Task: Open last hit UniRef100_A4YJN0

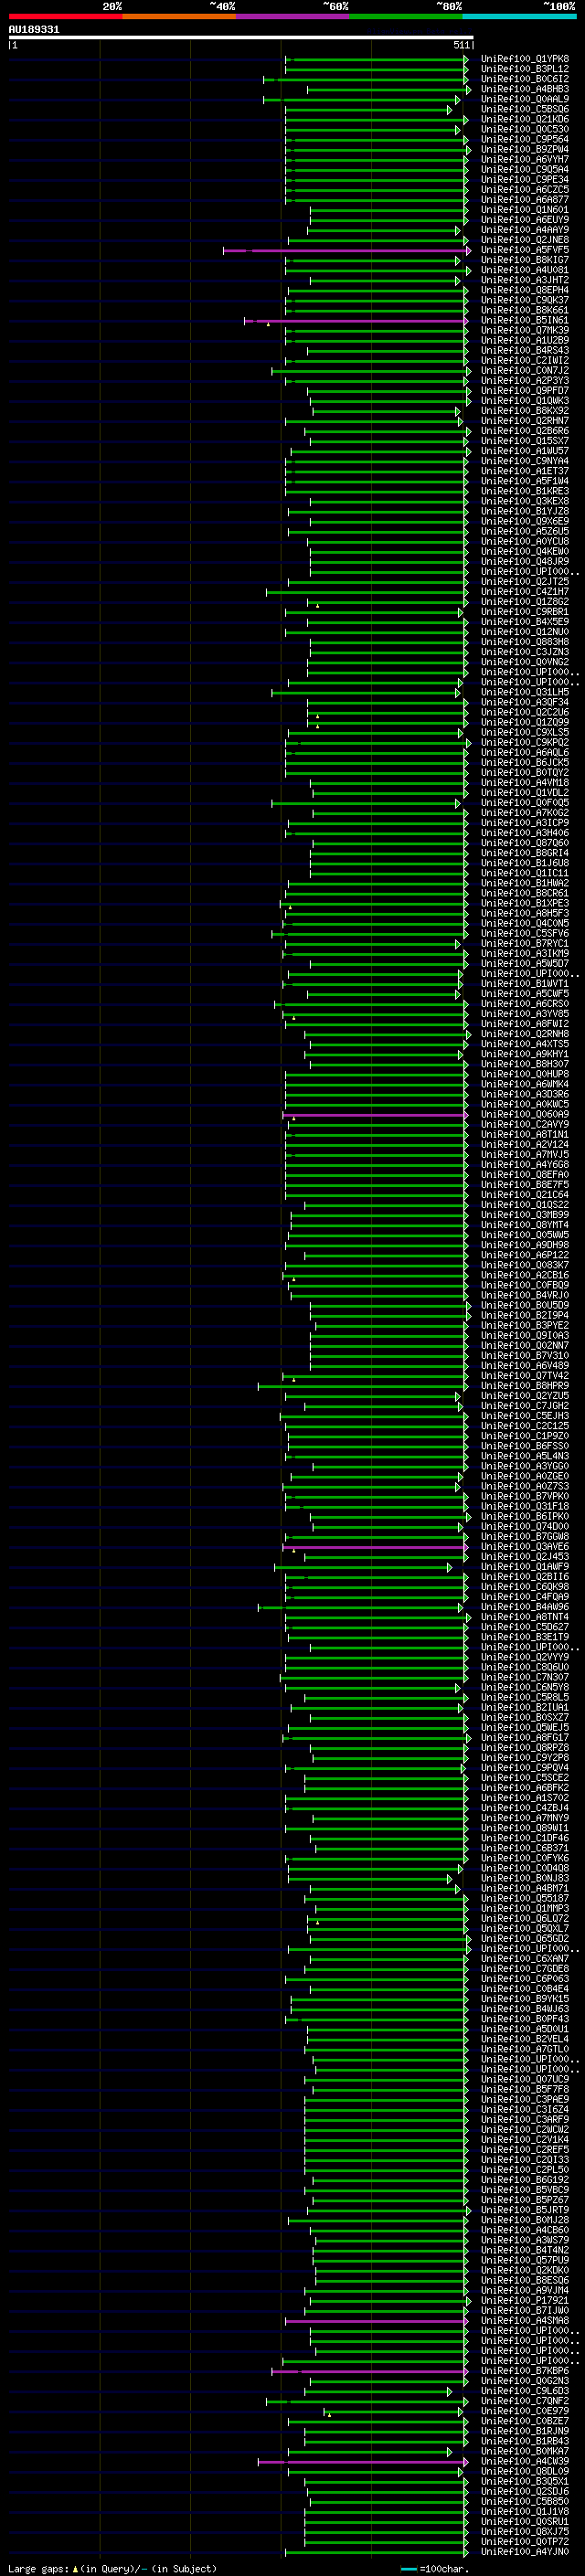Action: click(x=525, y=2553)
